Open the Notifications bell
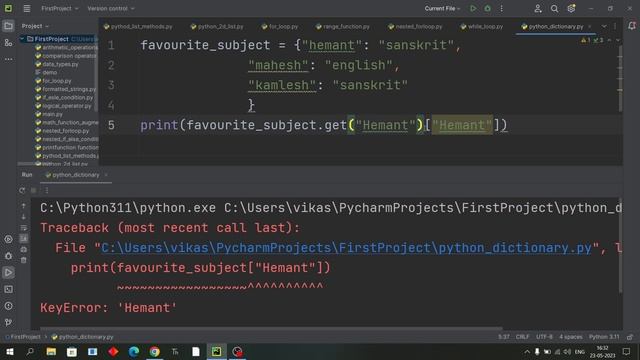Screen dimensions: 640x360 pyautogui.click(x=632, y=26)
